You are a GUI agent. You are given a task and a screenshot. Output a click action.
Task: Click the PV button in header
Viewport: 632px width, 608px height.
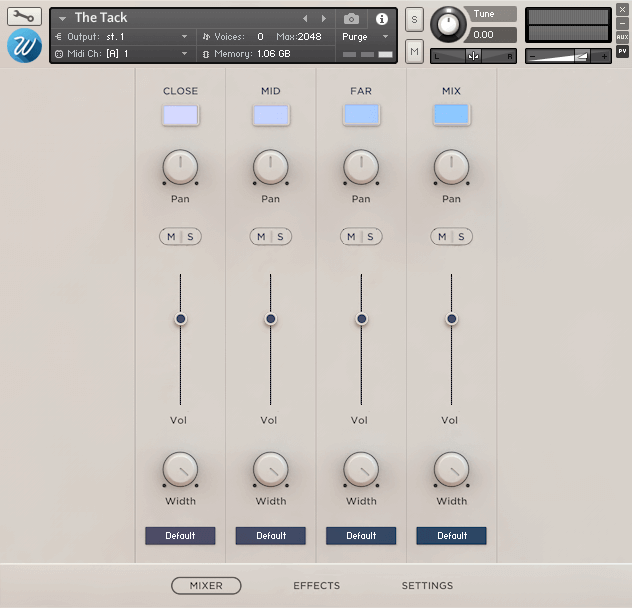pyautogui.click(x=622, y=51)
